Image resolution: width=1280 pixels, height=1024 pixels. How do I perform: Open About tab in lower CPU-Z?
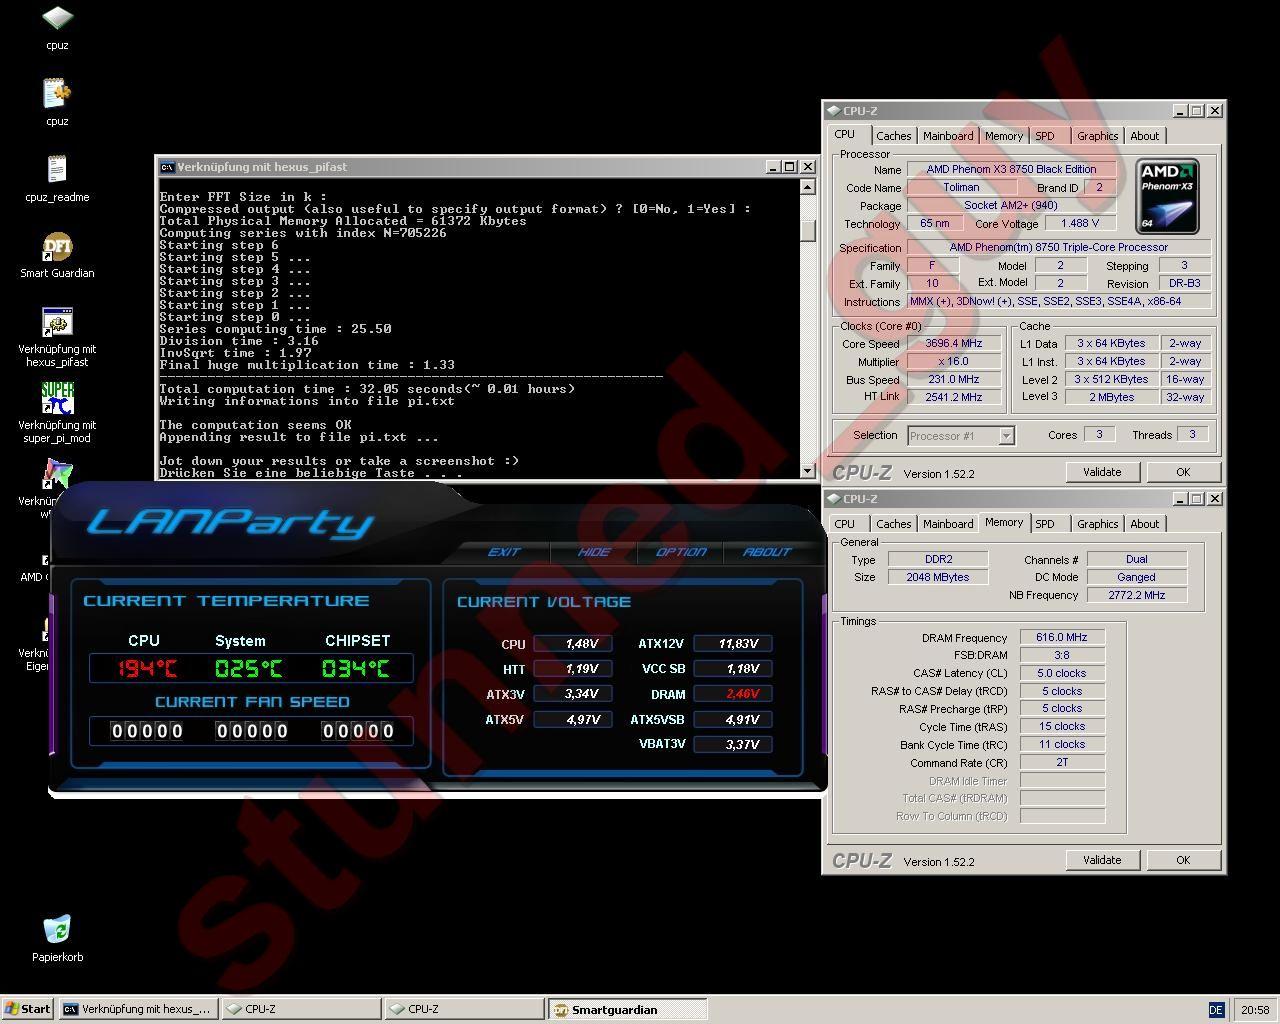point(1145,524)
